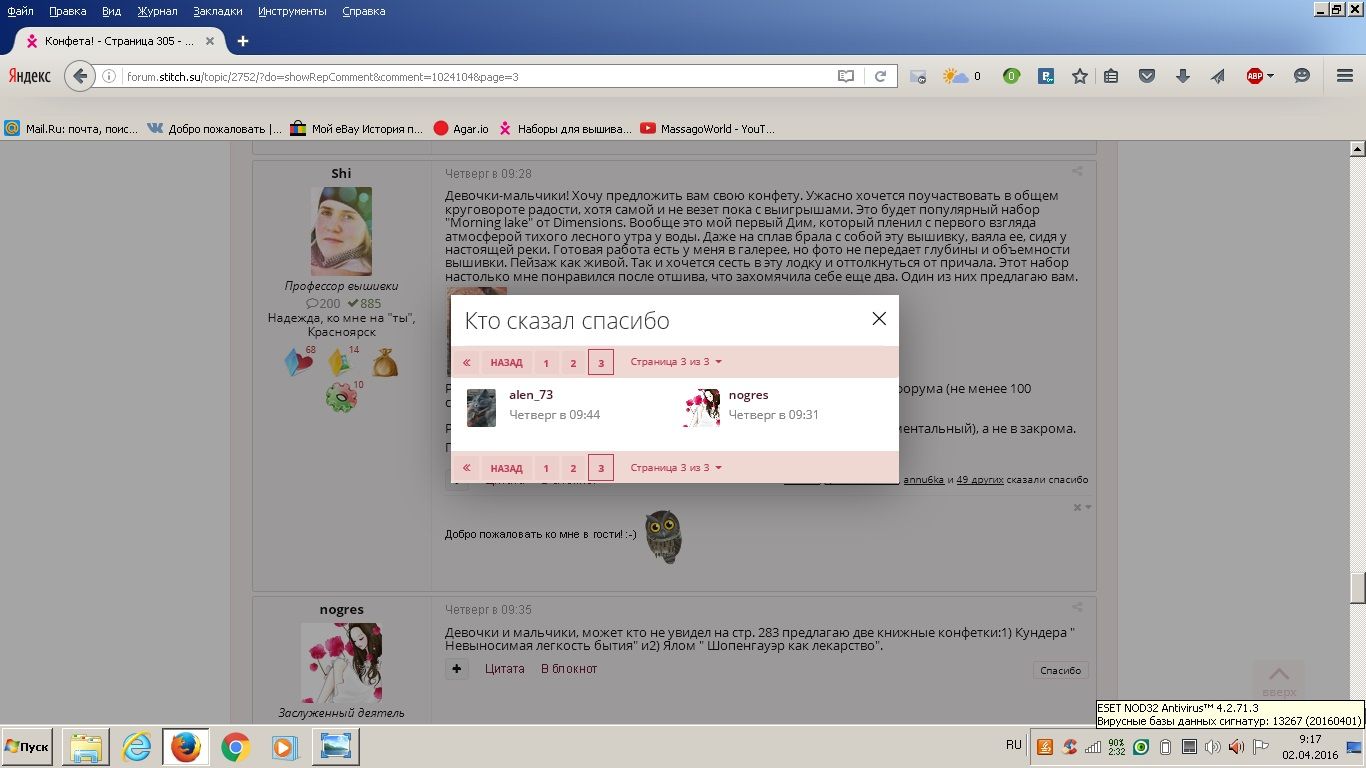This screenshot has height=768, width=1366.
Task: Go back with the browser arrow
Action: coord(80,76)
